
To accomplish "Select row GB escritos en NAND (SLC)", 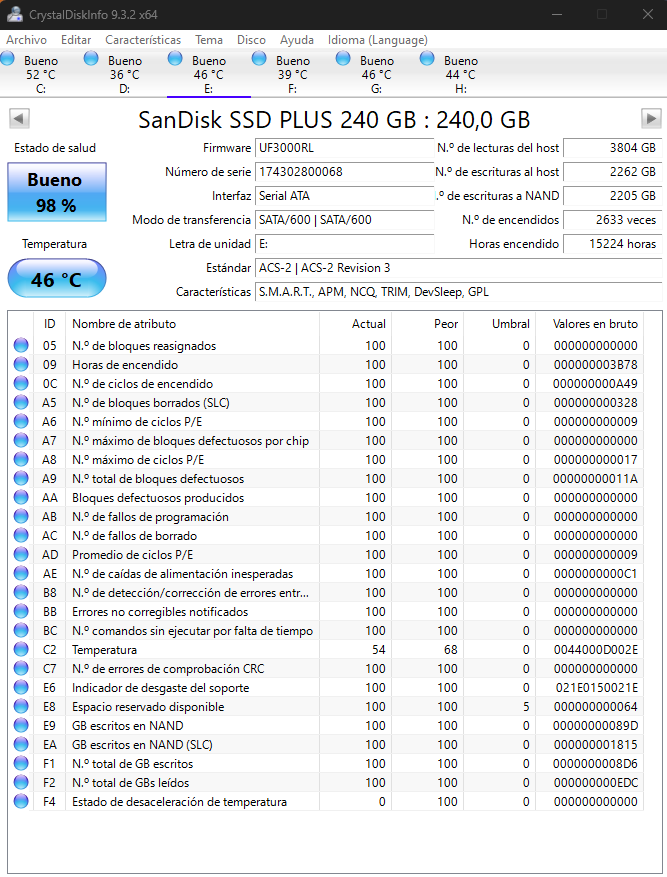I will tap(326, 744).
